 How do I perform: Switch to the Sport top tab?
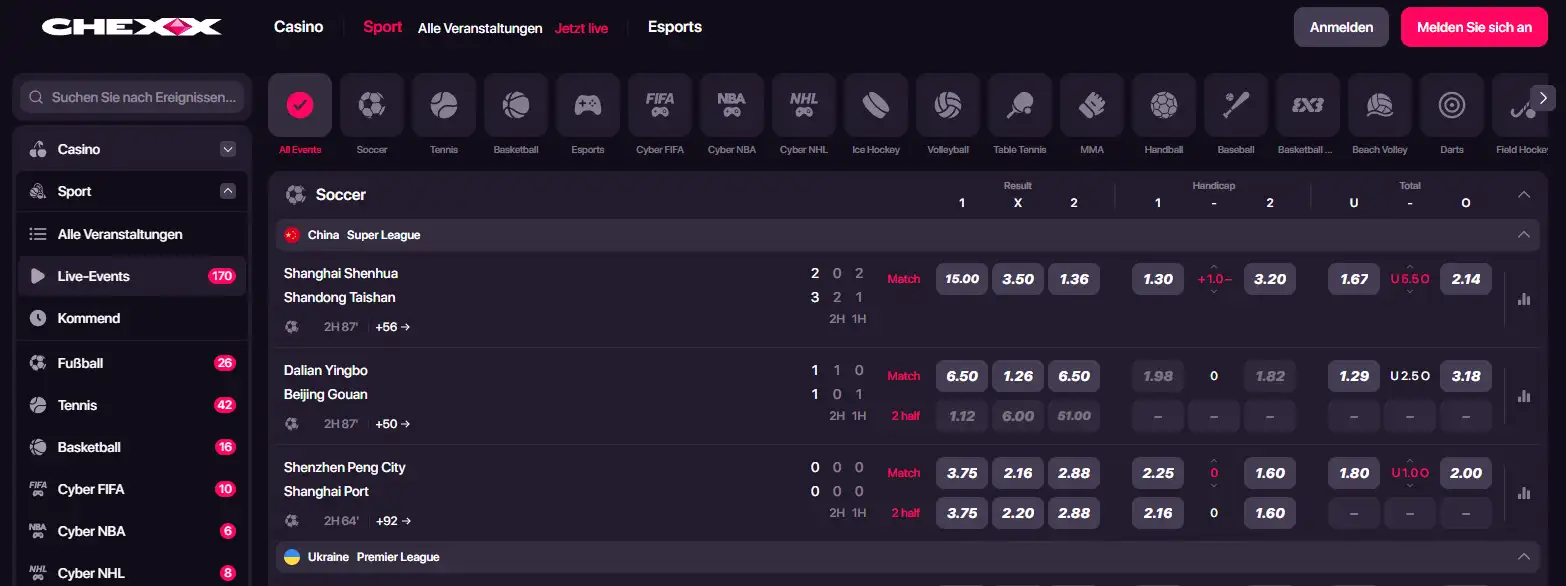click(x=382, y=27)
